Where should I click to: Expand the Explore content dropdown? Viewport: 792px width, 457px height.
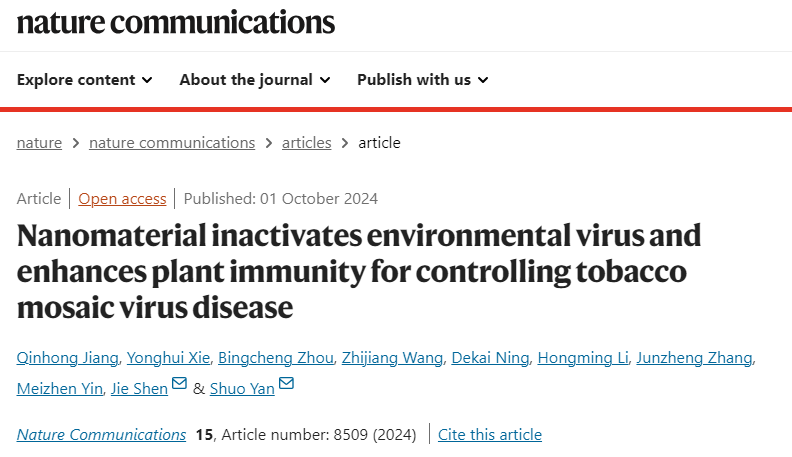84,80
